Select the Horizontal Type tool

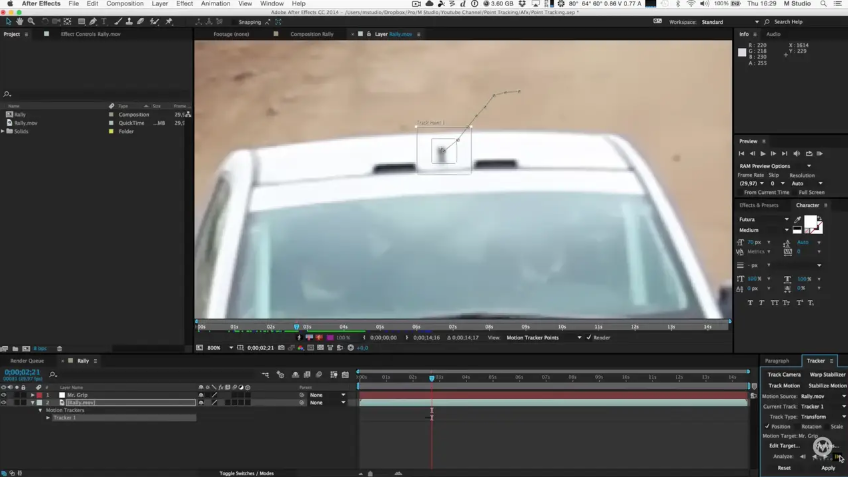click(x=104, y=22)
